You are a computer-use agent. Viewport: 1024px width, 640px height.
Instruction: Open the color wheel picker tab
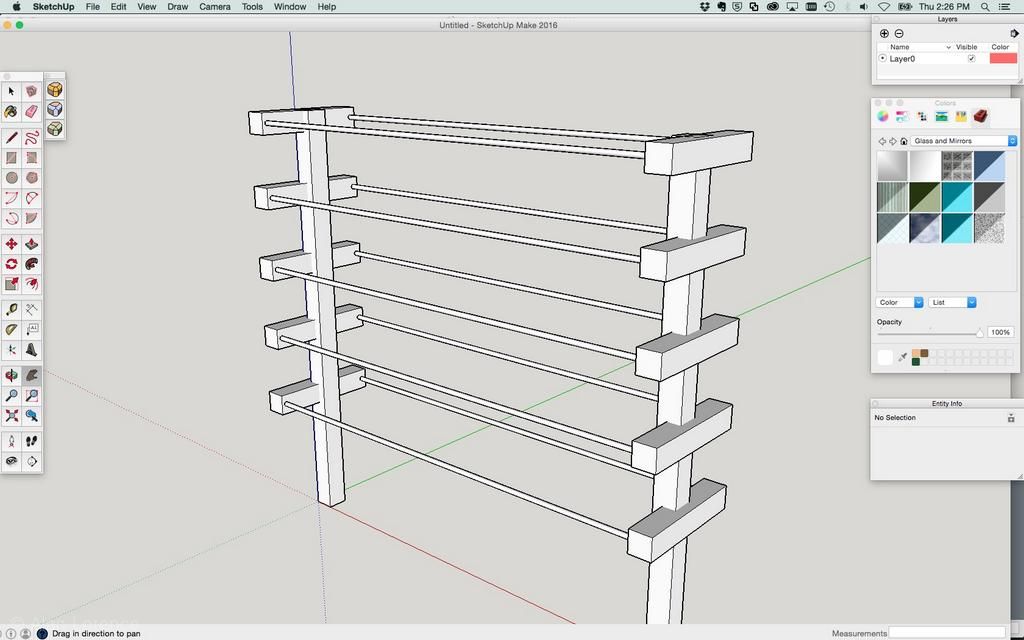click(883, 116)
